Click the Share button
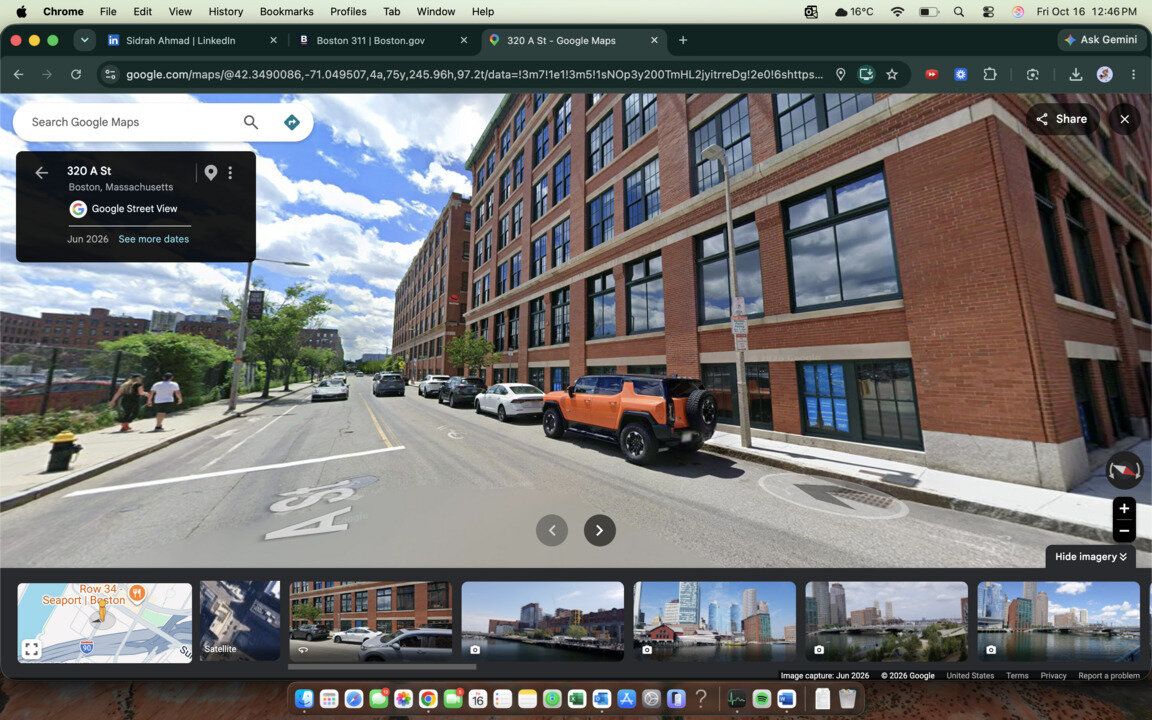This screenshot has width=1152, height=720. pyautogui.click(x=1062, y=119)
